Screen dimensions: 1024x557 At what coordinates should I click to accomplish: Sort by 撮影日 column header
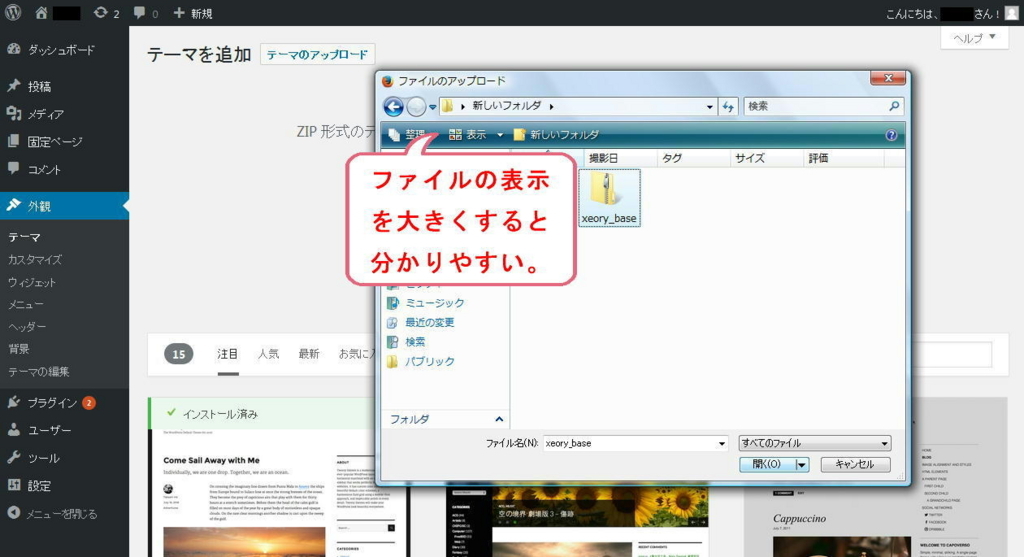(x=619, y=158)
